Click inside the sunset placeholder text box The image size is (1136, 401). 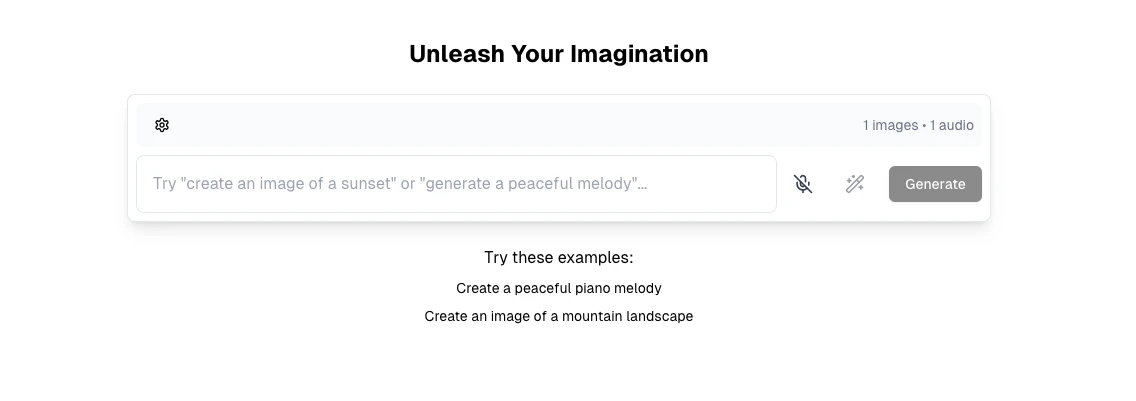456,184
